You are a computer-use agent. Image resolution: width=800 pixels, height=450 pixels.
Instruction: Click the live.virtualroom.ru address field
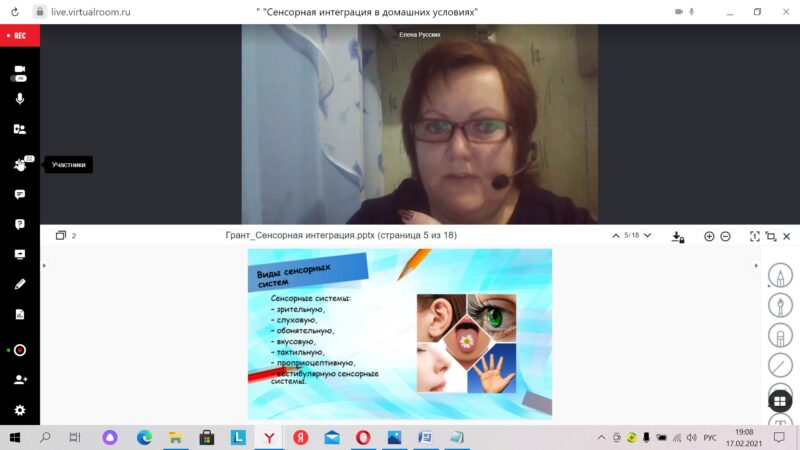coord(91,12)
